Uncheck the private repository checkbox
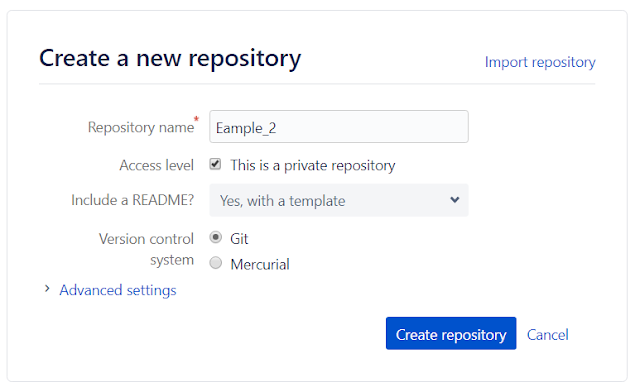 click(215, 164)
